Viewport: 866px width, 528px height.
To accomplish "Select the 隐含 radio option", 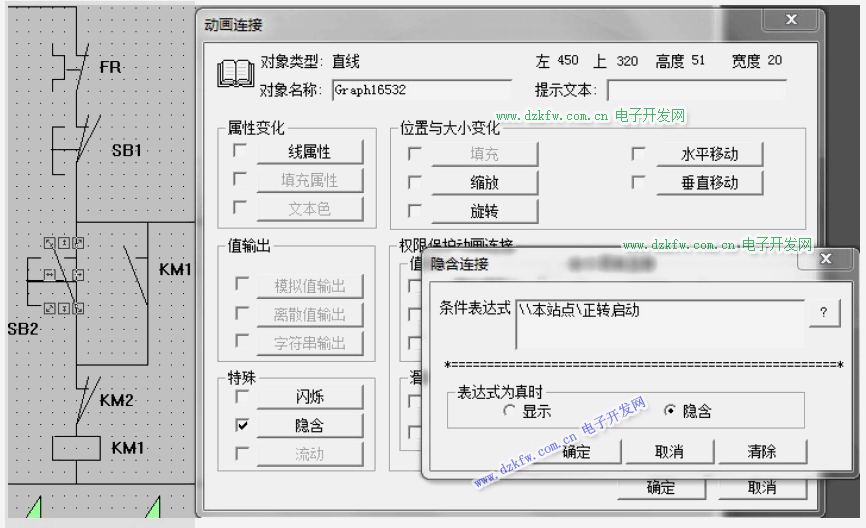I will click(x=670, y=411).
